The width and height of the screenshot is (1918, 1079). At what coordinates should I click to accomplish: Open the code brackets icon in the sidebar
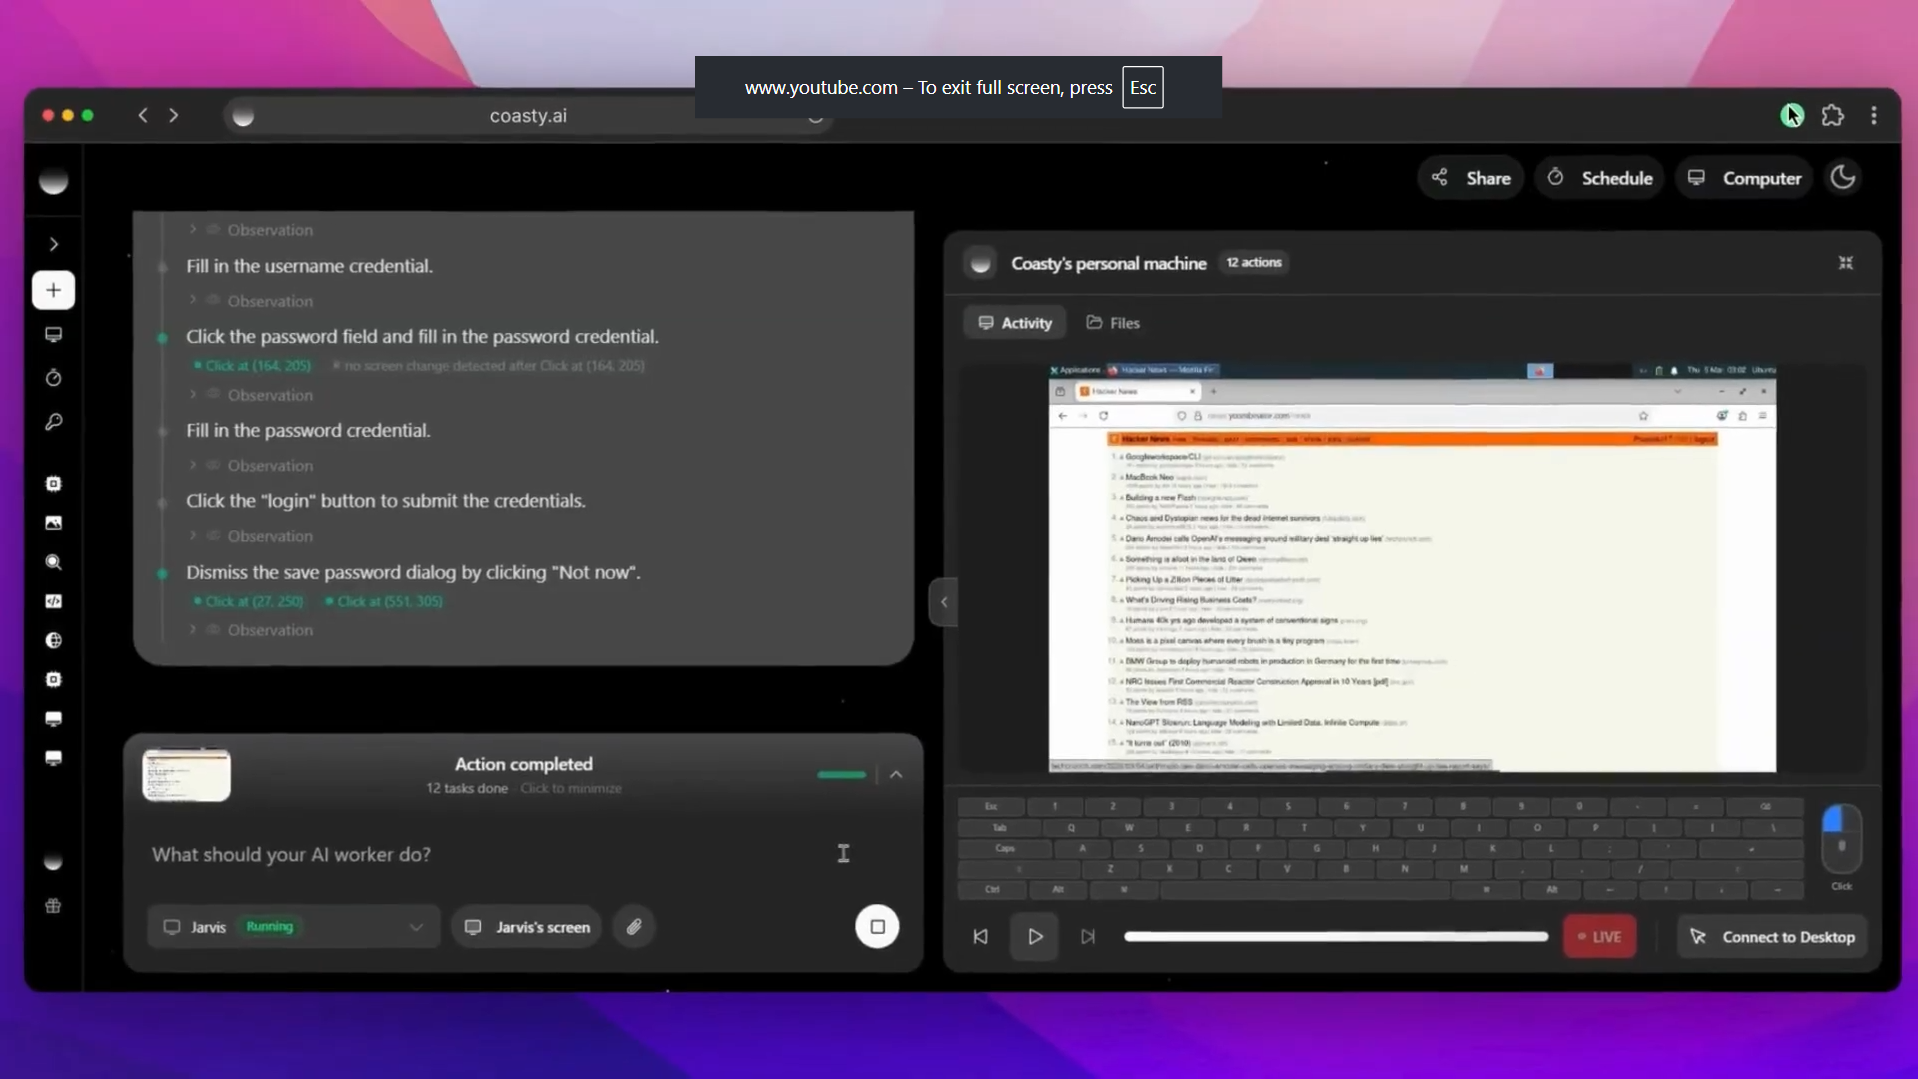tap(53, 601)
